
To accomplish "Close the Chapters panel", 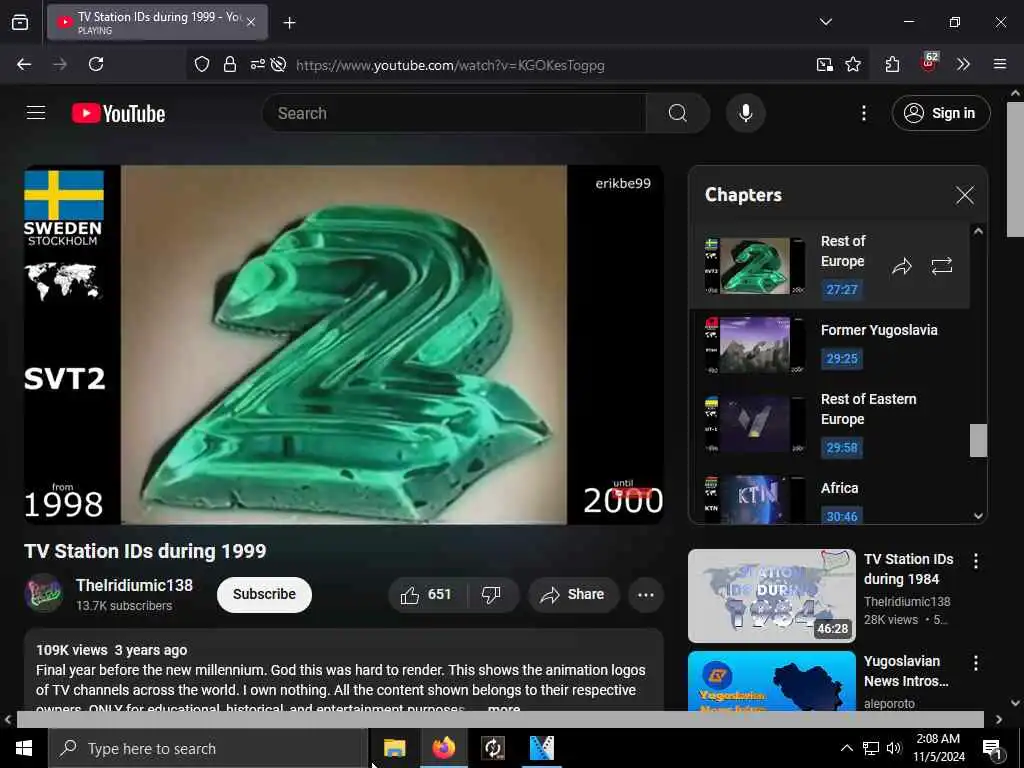I will tap(964, 195).
